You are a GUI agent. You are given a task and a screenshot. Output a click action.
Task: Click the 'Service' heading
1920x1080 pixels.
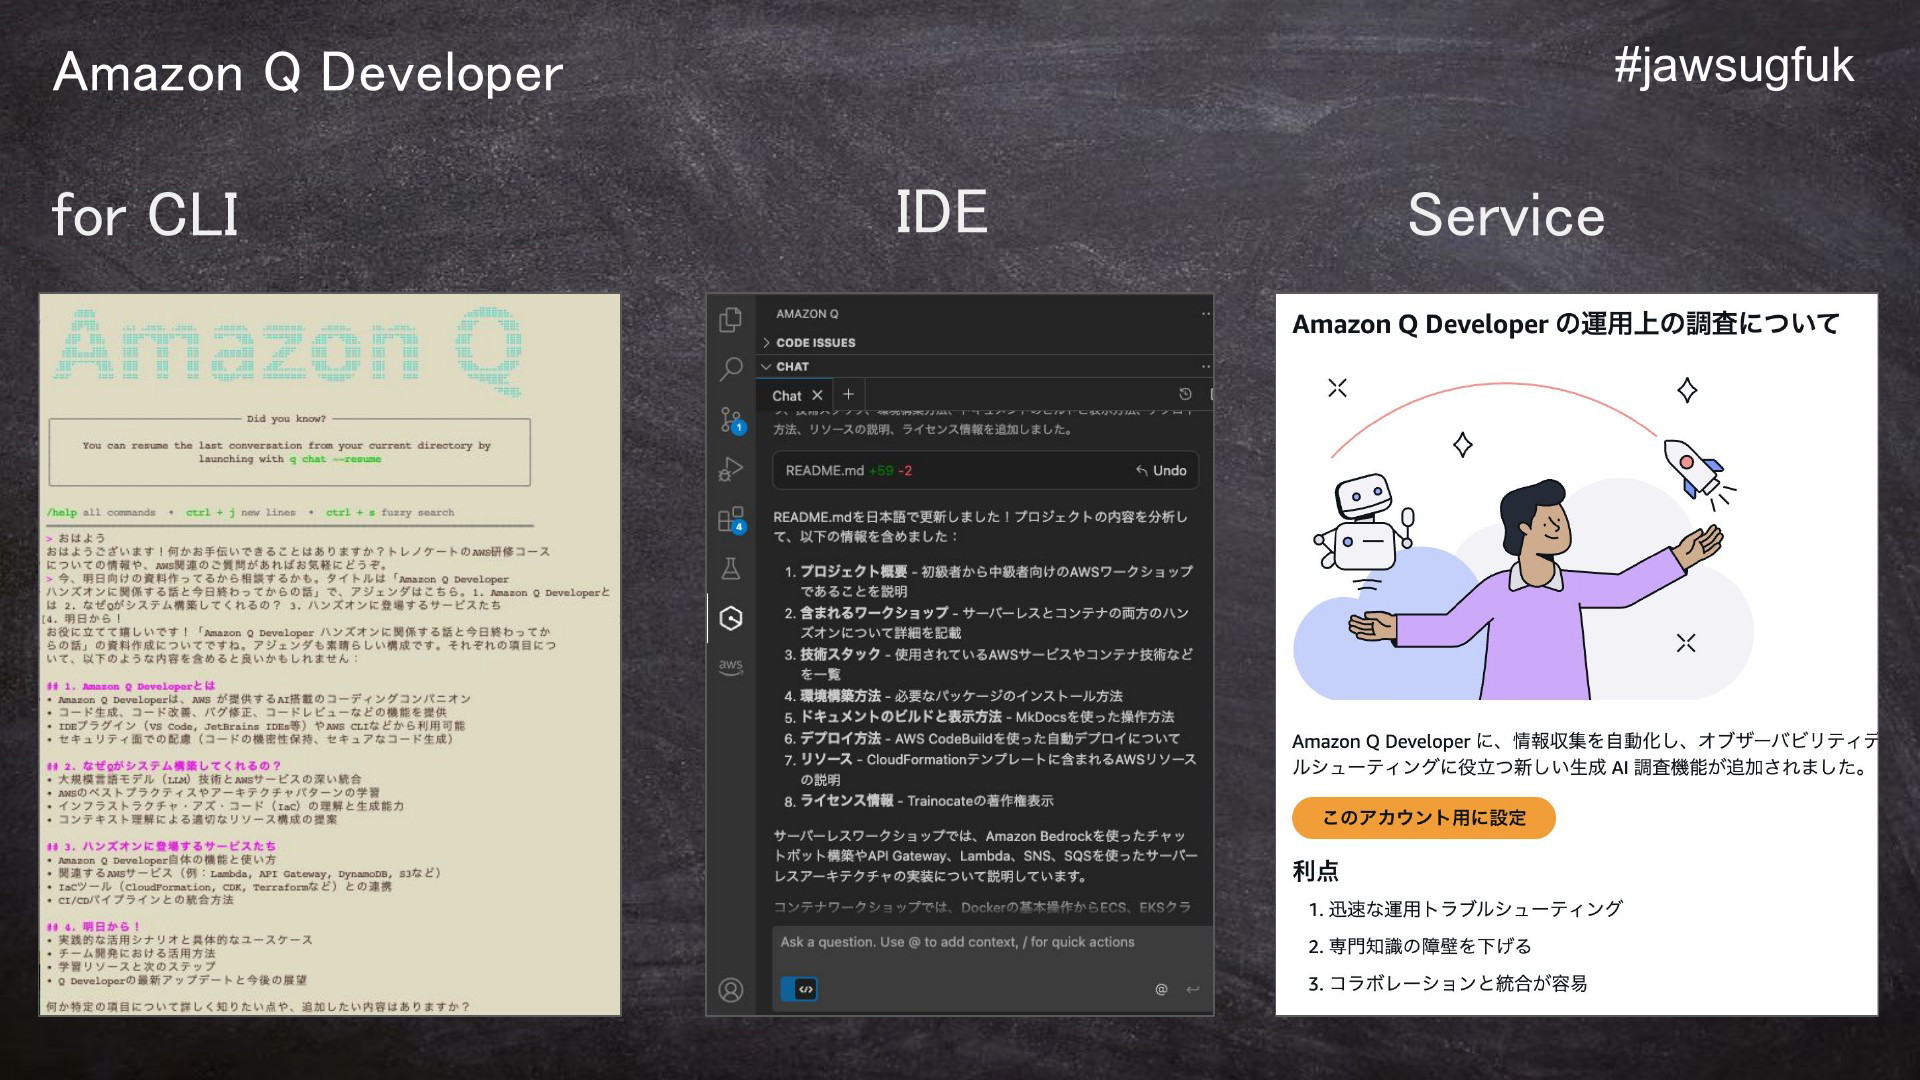[1506, 215]
